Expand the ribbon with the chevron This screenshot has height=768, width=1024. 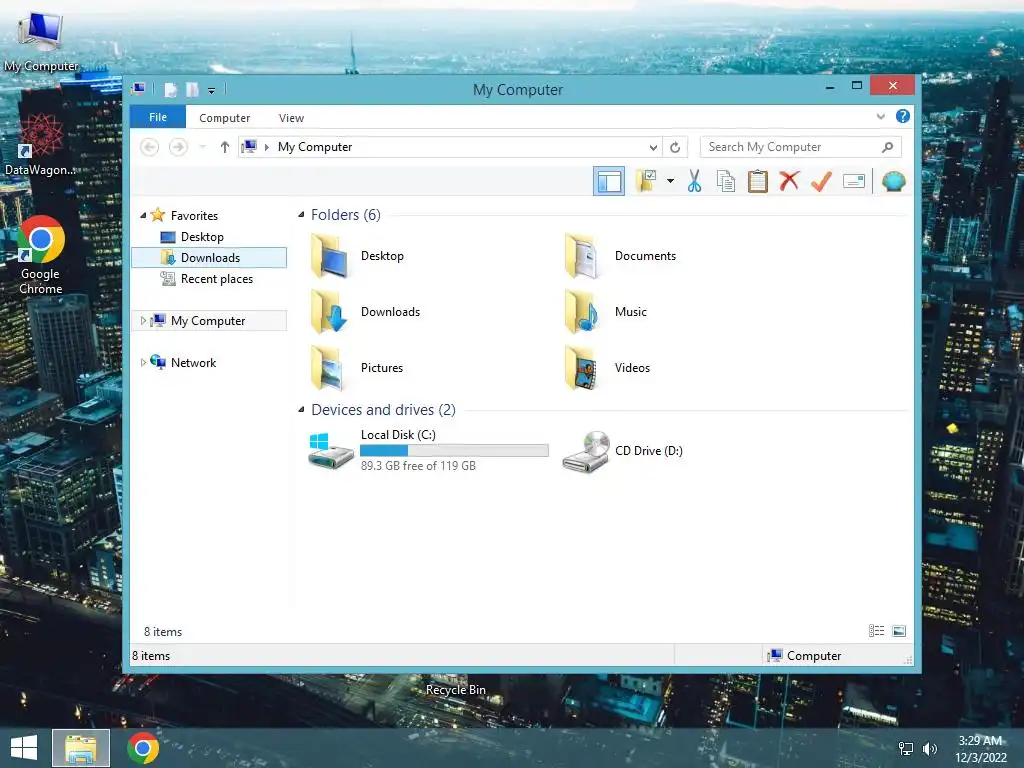[880, 117]
